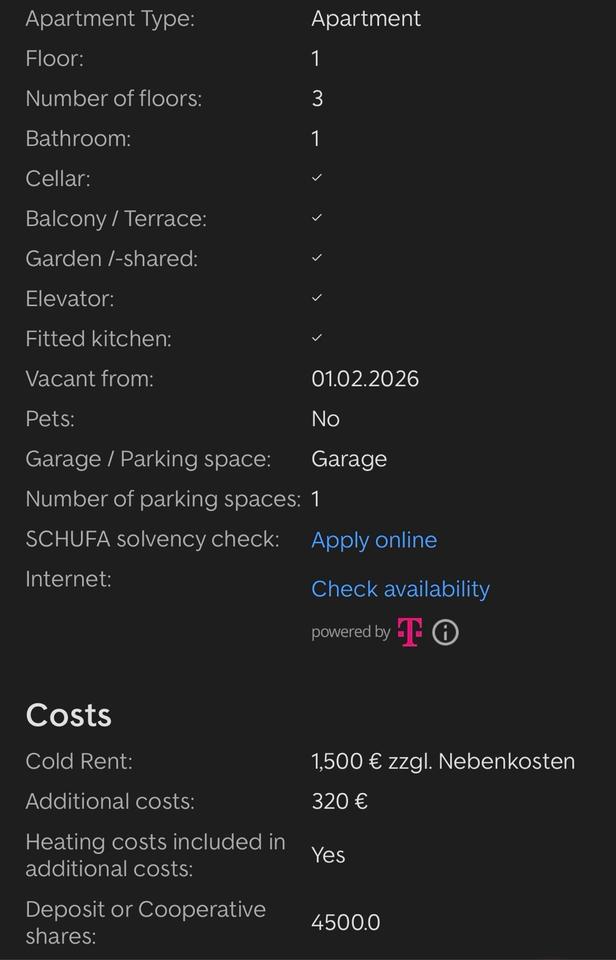
Task: Click the Vacant from date 01.02.2026
Action: [365, 379]
